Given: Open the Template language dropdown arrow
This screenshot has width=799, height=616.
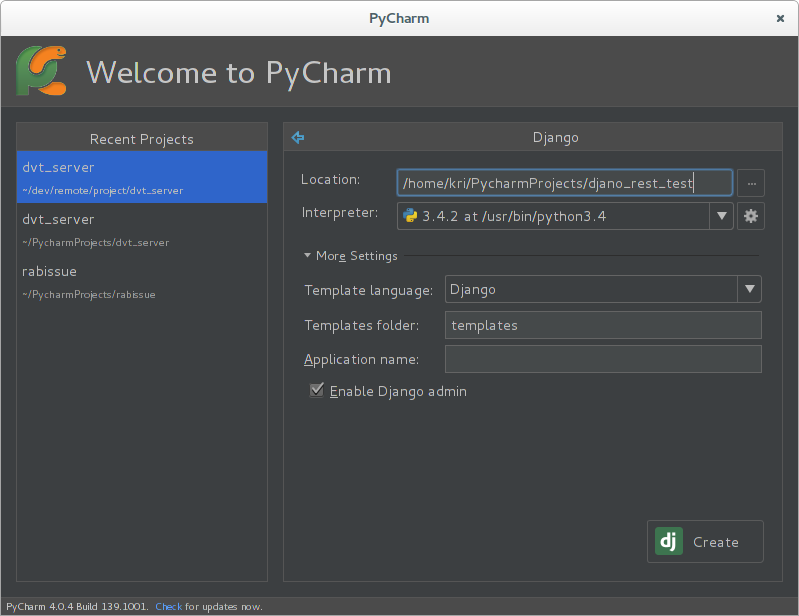Looking at the screenshot, I should pyautogui.click(x=750, y=289).
